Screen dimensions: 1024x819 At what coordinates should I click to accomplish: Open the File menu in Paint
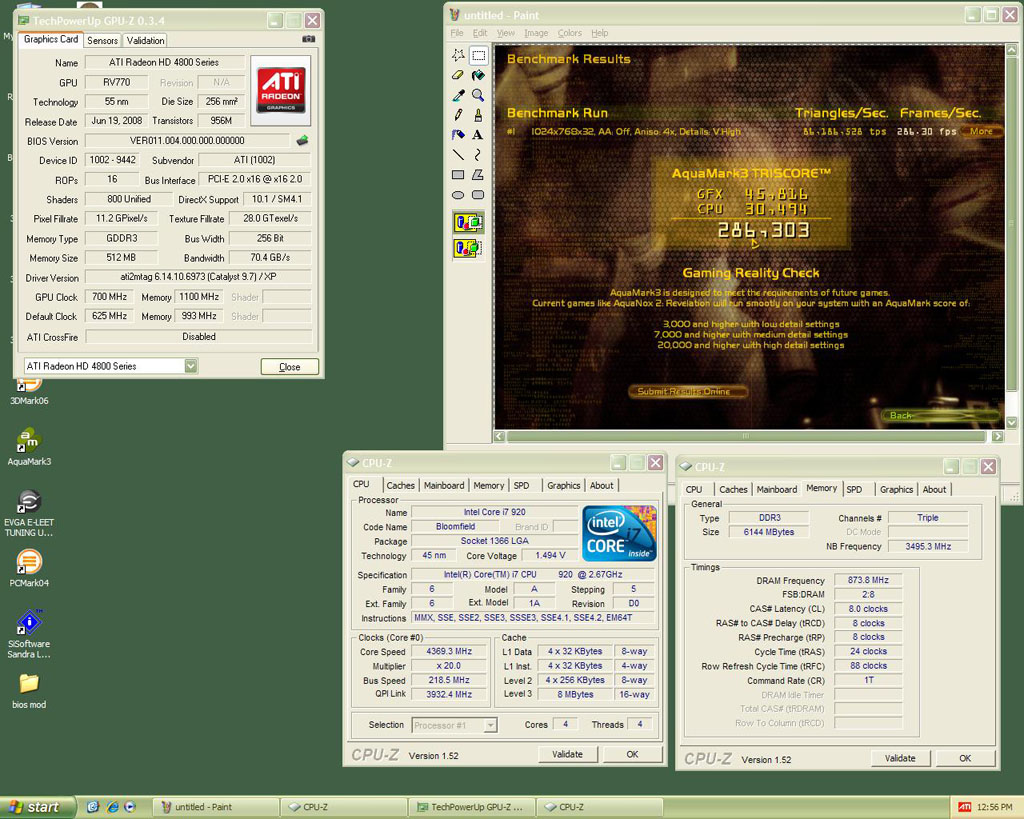pos(456,33)
